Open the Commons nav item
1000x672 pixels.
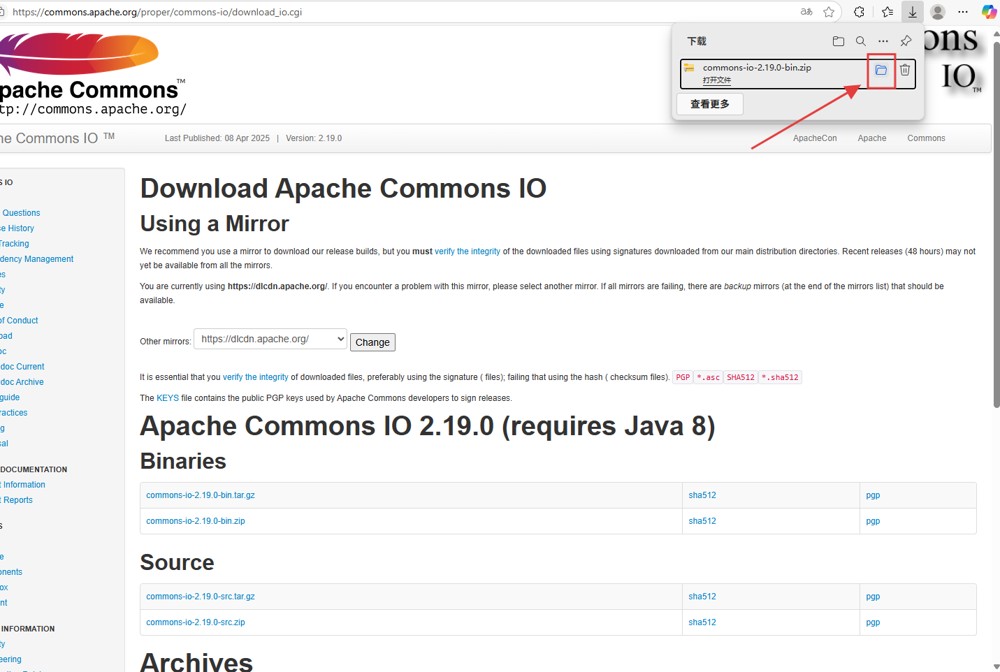(x=926, y=138)
